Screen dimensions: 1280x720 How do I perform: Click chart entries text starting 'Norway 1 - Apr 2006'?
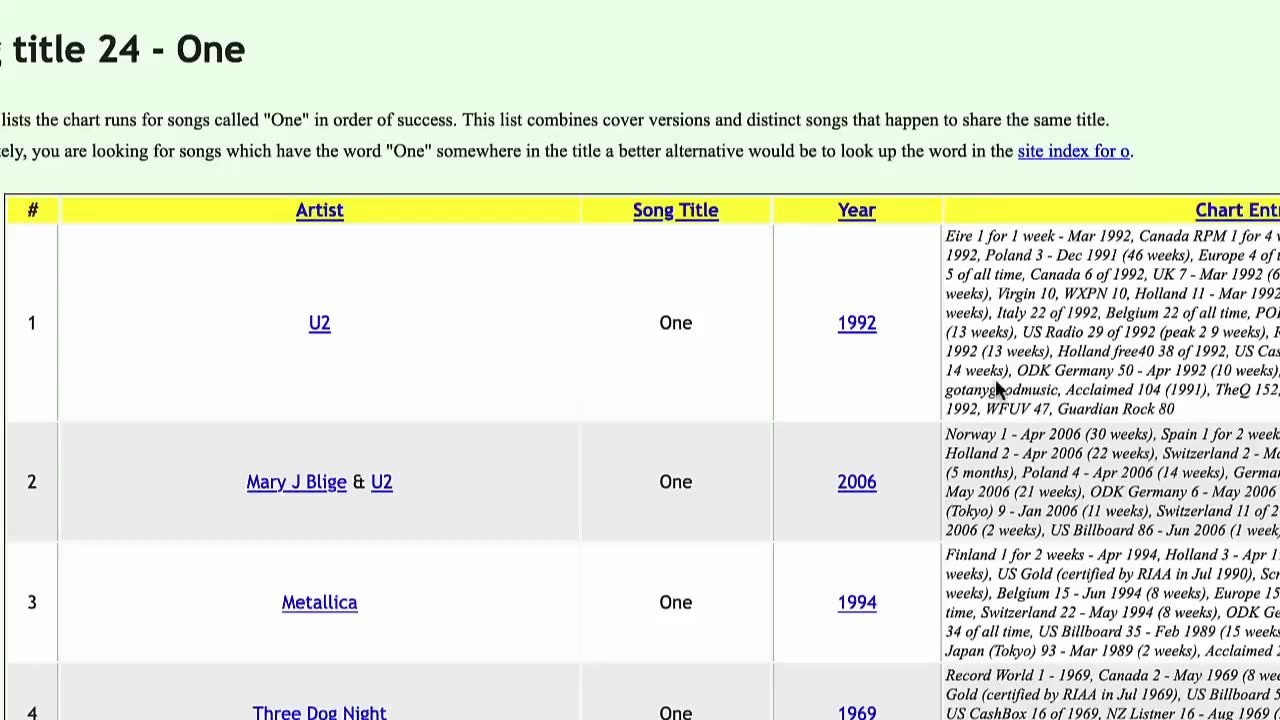pos(1112,482)
